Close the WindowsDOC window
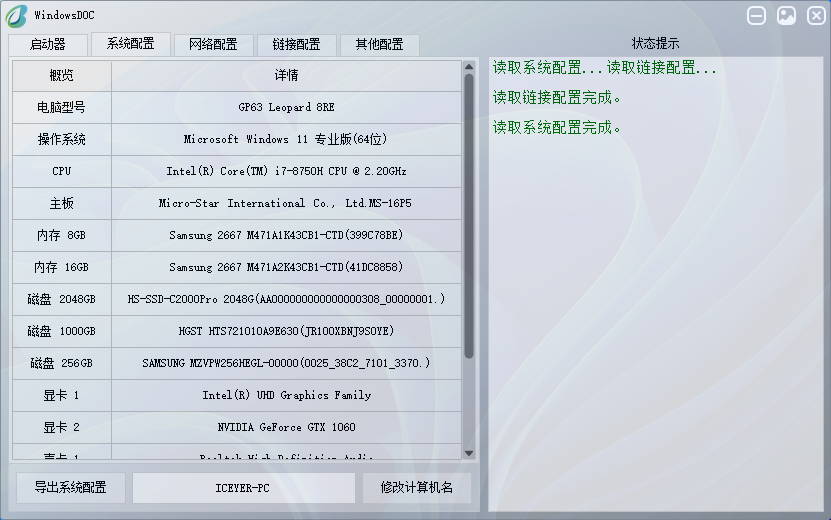 pos(816,15)
